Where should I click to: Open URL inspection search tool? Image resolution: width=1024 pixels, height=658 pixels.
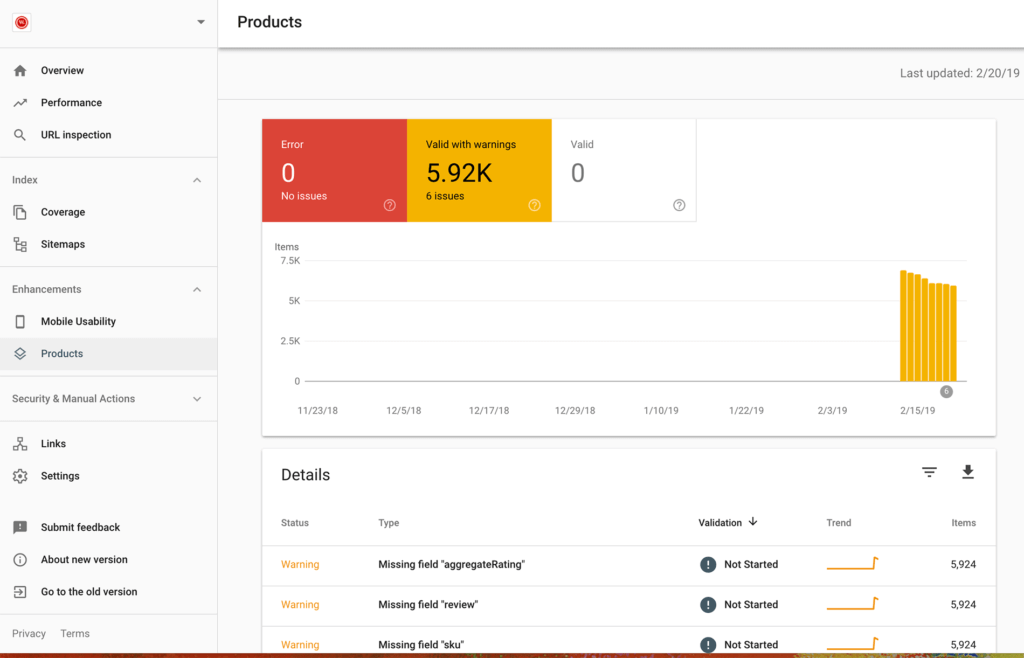click(x=75, y=135)
